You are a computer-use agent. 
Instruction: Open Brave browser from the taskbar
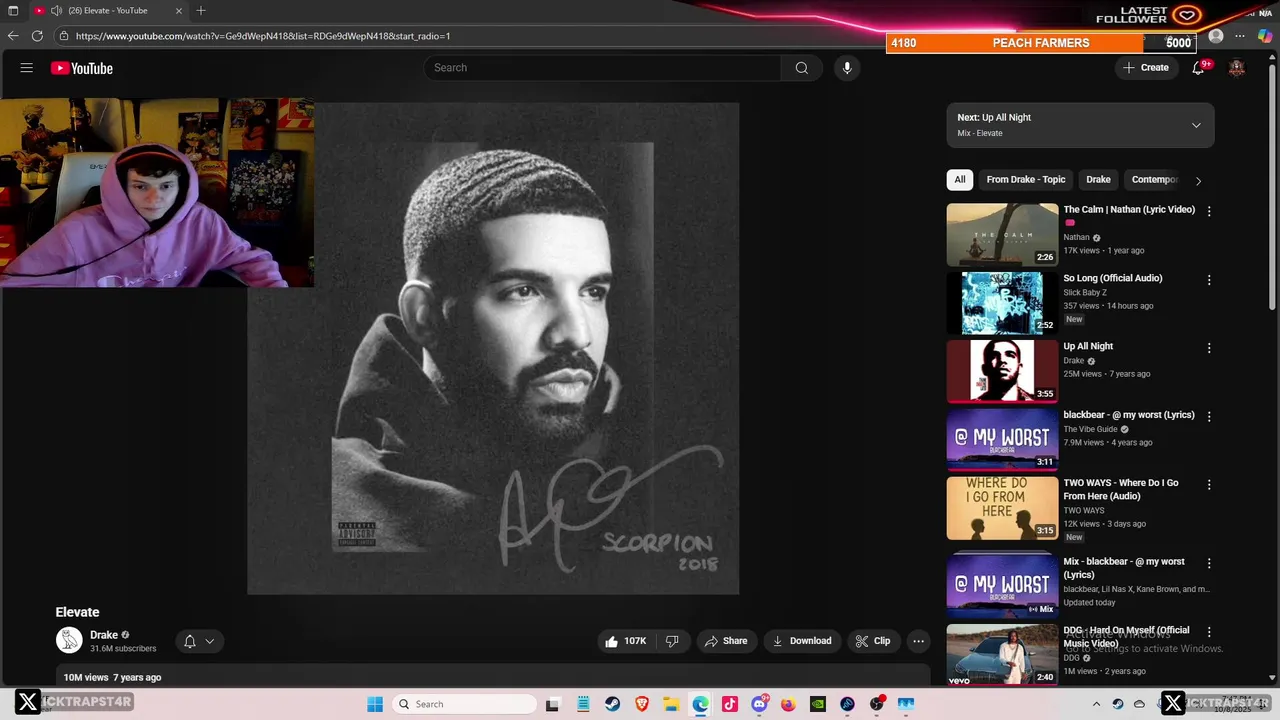(642, 704)
